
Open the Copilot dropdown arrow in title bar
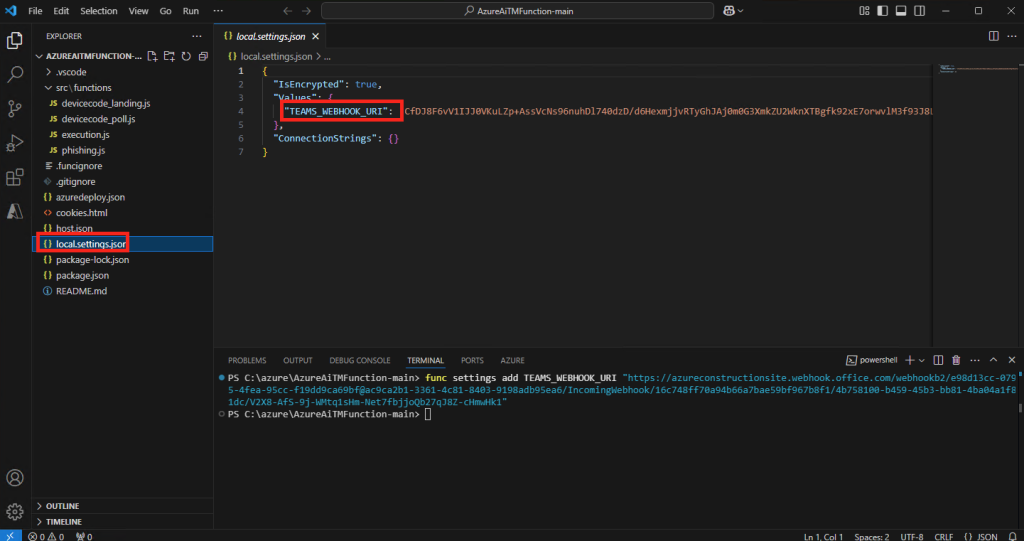741,10
